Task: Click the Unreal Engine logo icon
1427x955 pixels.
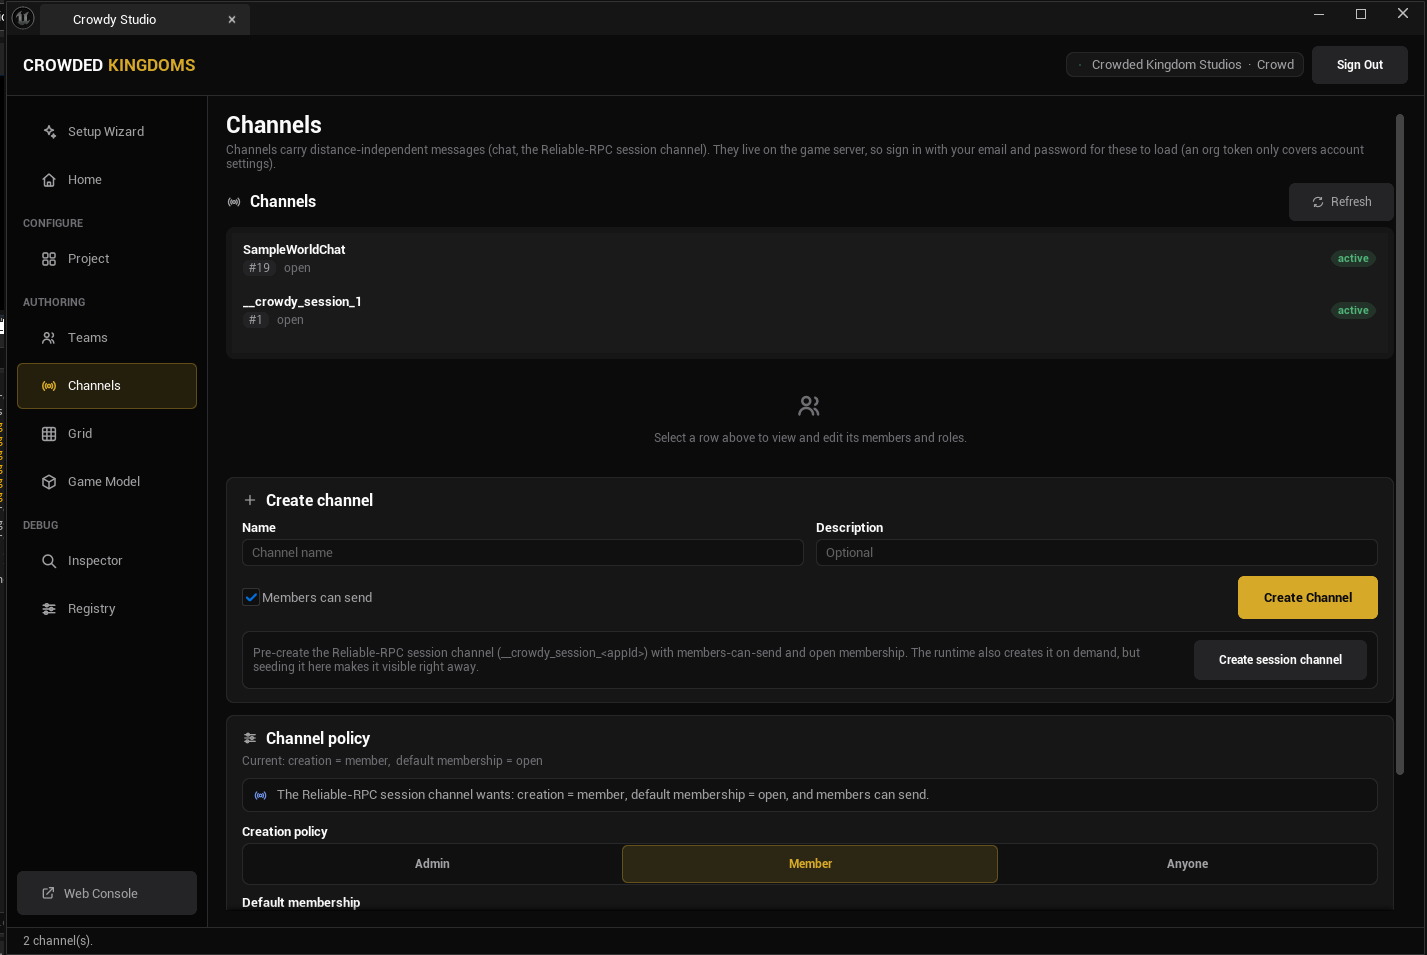Action: (22, 18)
